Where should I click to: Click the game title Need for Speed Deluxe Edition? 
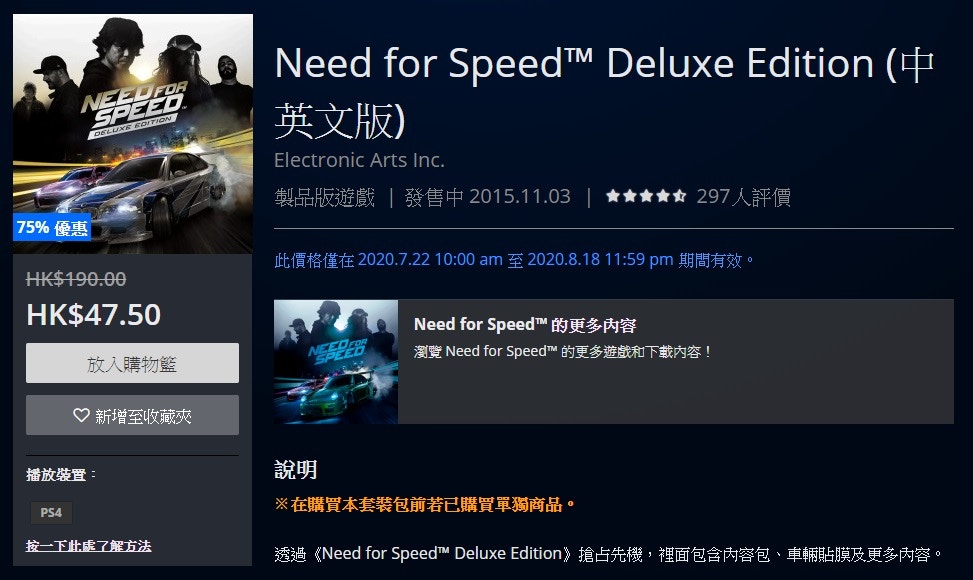coord(604,92)
